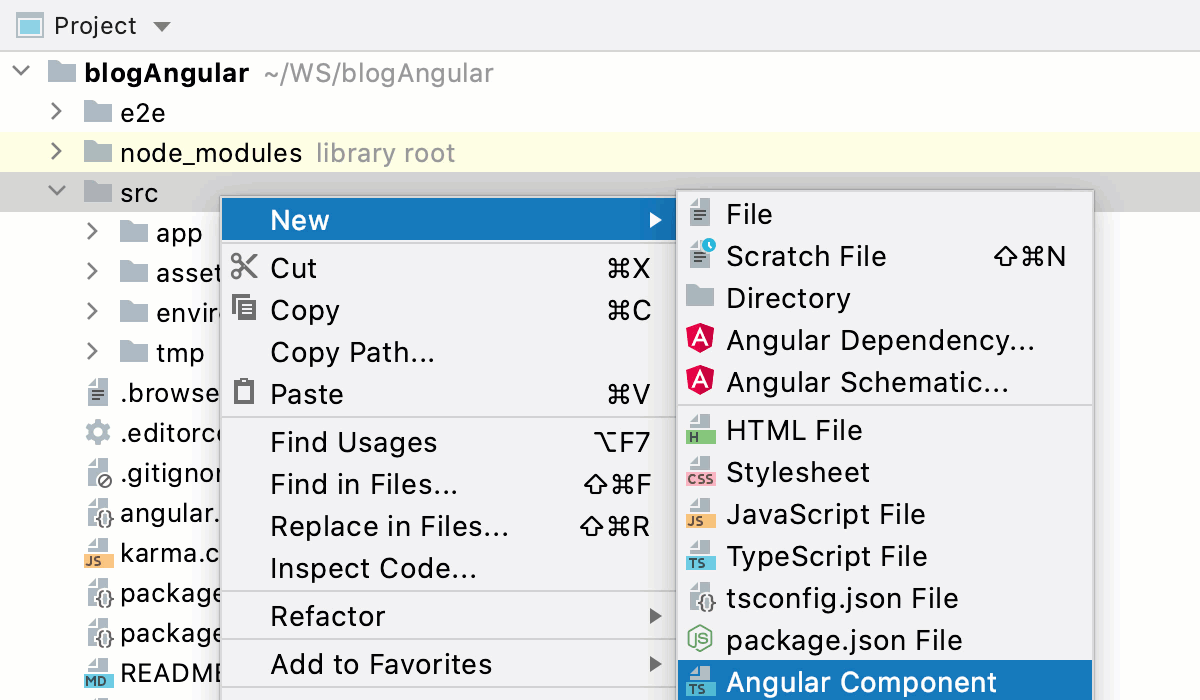This screenshot has height=700, width=1200.
Task: Open the Project view switcher dropdown
Action: click(160, 26)
